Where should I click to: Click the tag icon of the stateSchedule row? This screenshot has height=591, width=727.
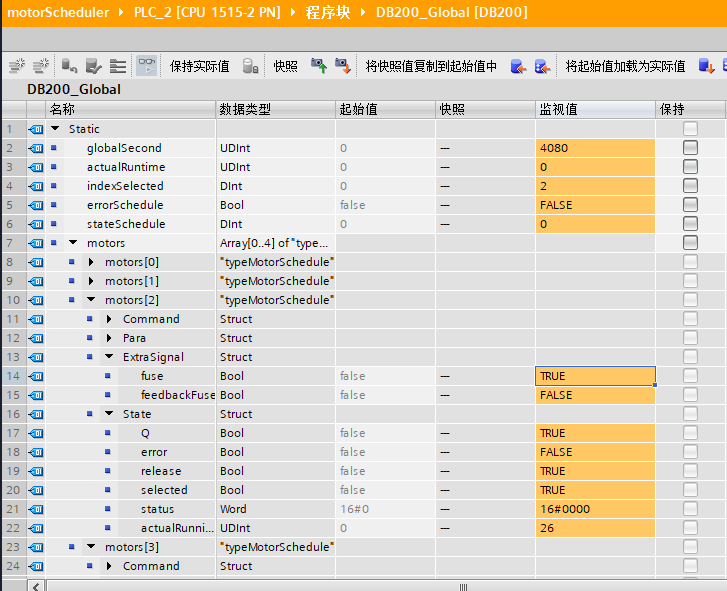click(36, 224)
